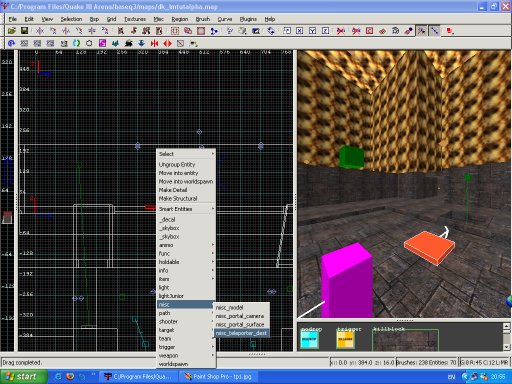Select Ungroup Entity in context menu
Image resolution: width=512 pixels, height=384 pixels.
[x=186, y=165]
